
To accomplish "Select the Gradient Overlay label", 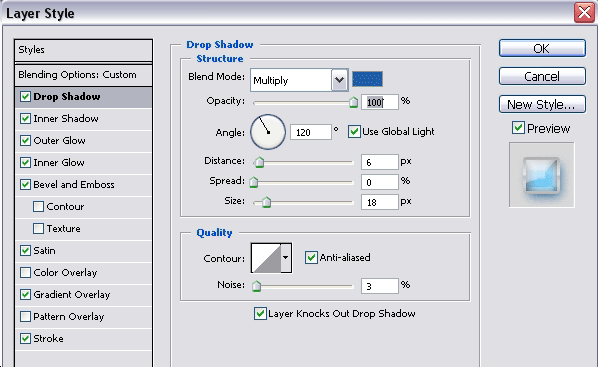I will point(71,295).
